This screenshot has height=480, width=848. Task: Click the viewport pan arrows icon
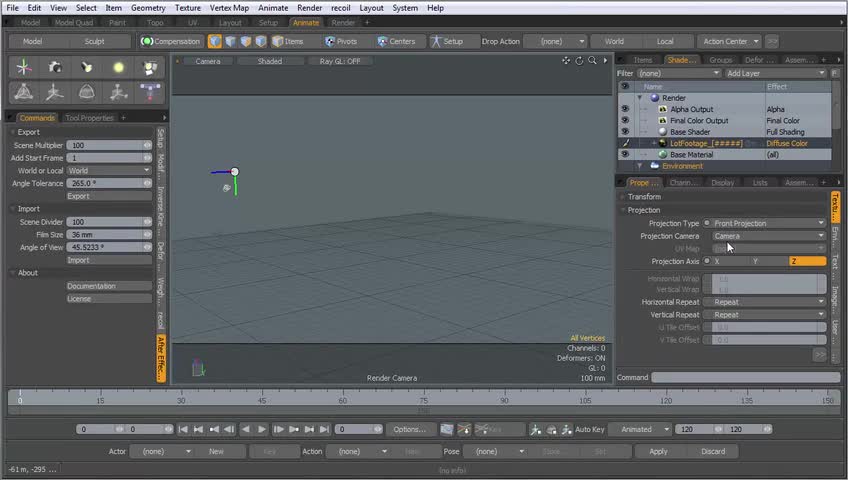(x=566, y=61)
